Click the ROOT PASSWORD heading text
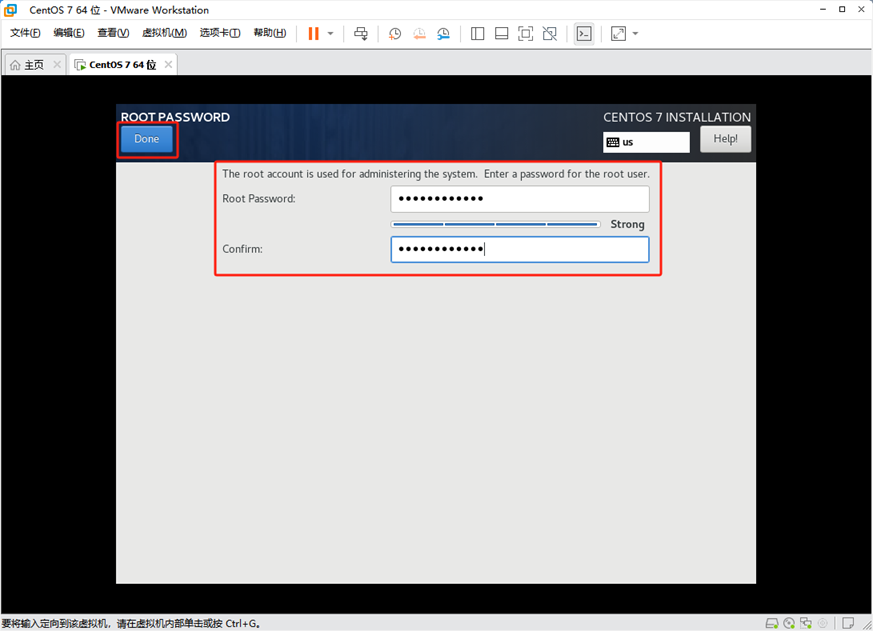 tap(175, 117)
